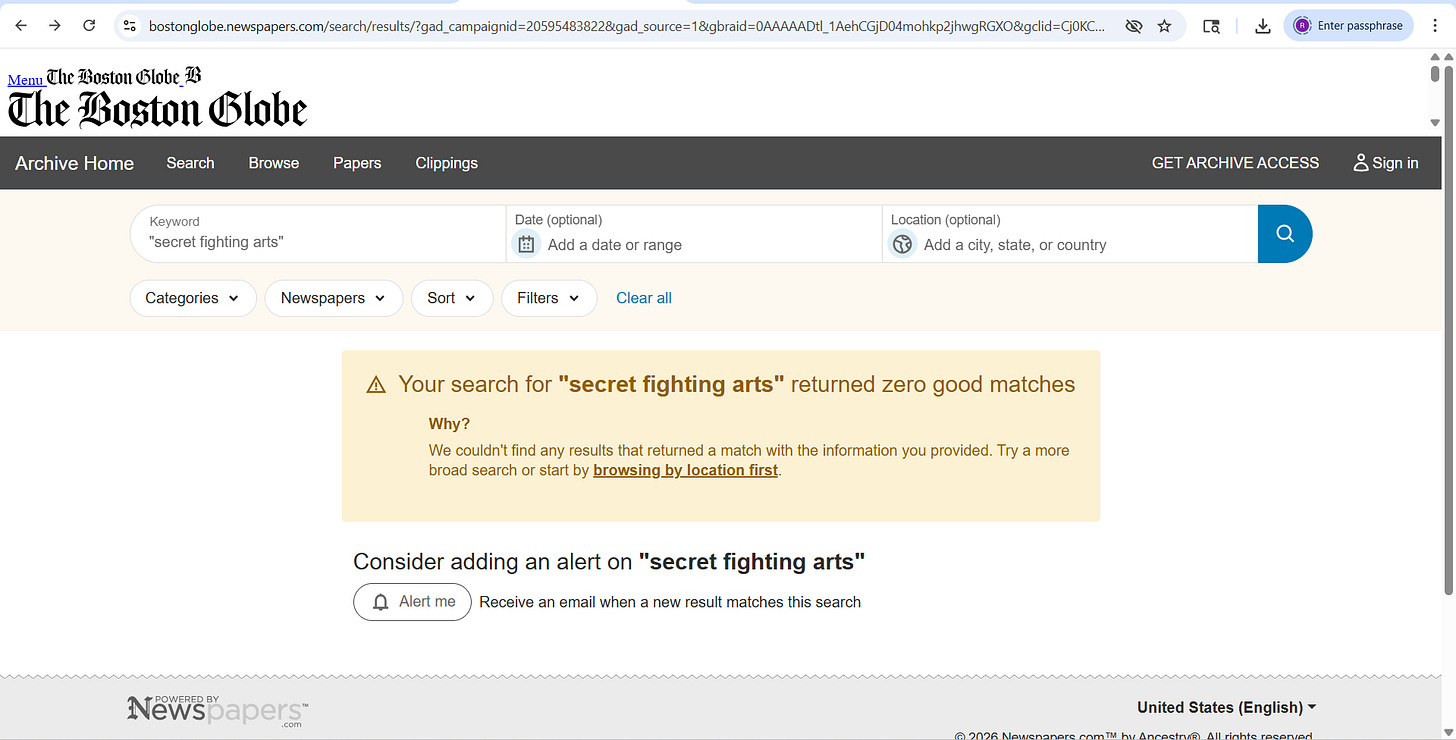The image size is (1456, 740).
Task: Open site information icon in address bar
Action: pyautogui.click(x=130, y=26)
